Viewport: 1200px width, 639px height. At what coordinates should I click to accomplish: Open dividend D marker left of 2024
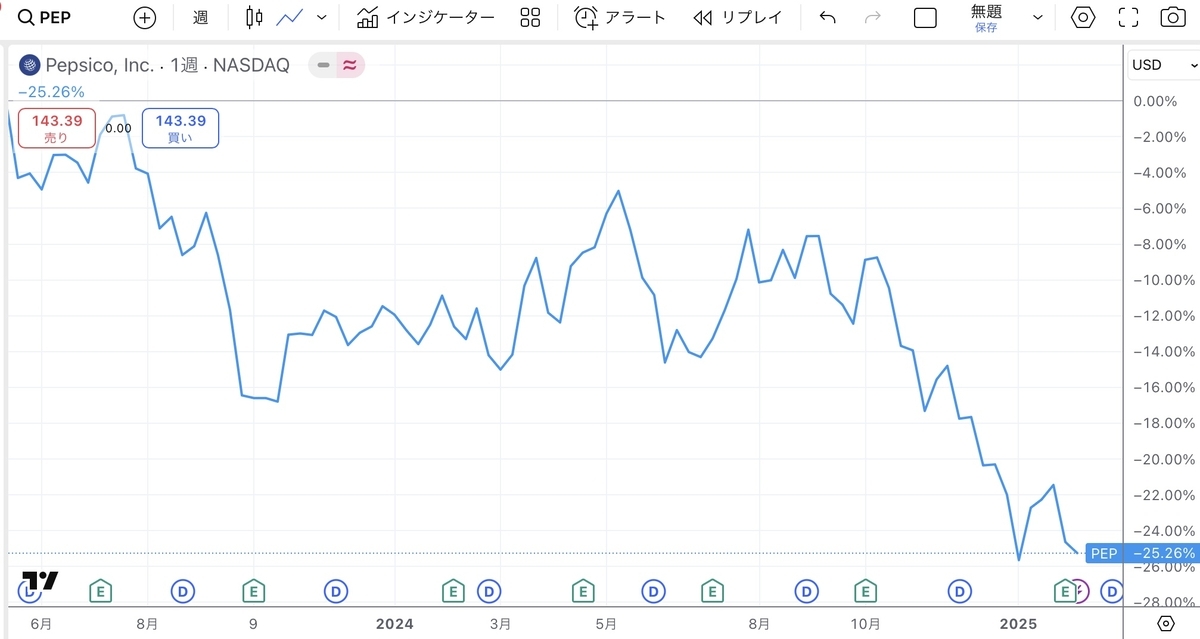click(x=336, y=591)
